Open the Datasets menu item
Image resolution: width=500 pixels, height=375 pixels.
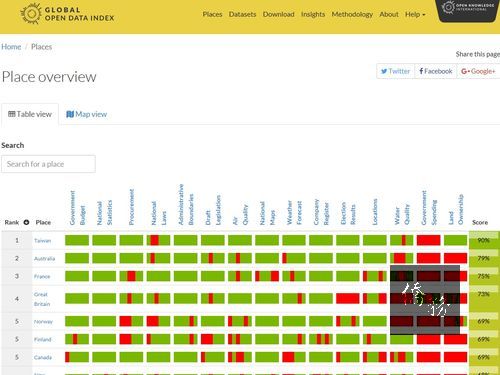coord(242,14)
